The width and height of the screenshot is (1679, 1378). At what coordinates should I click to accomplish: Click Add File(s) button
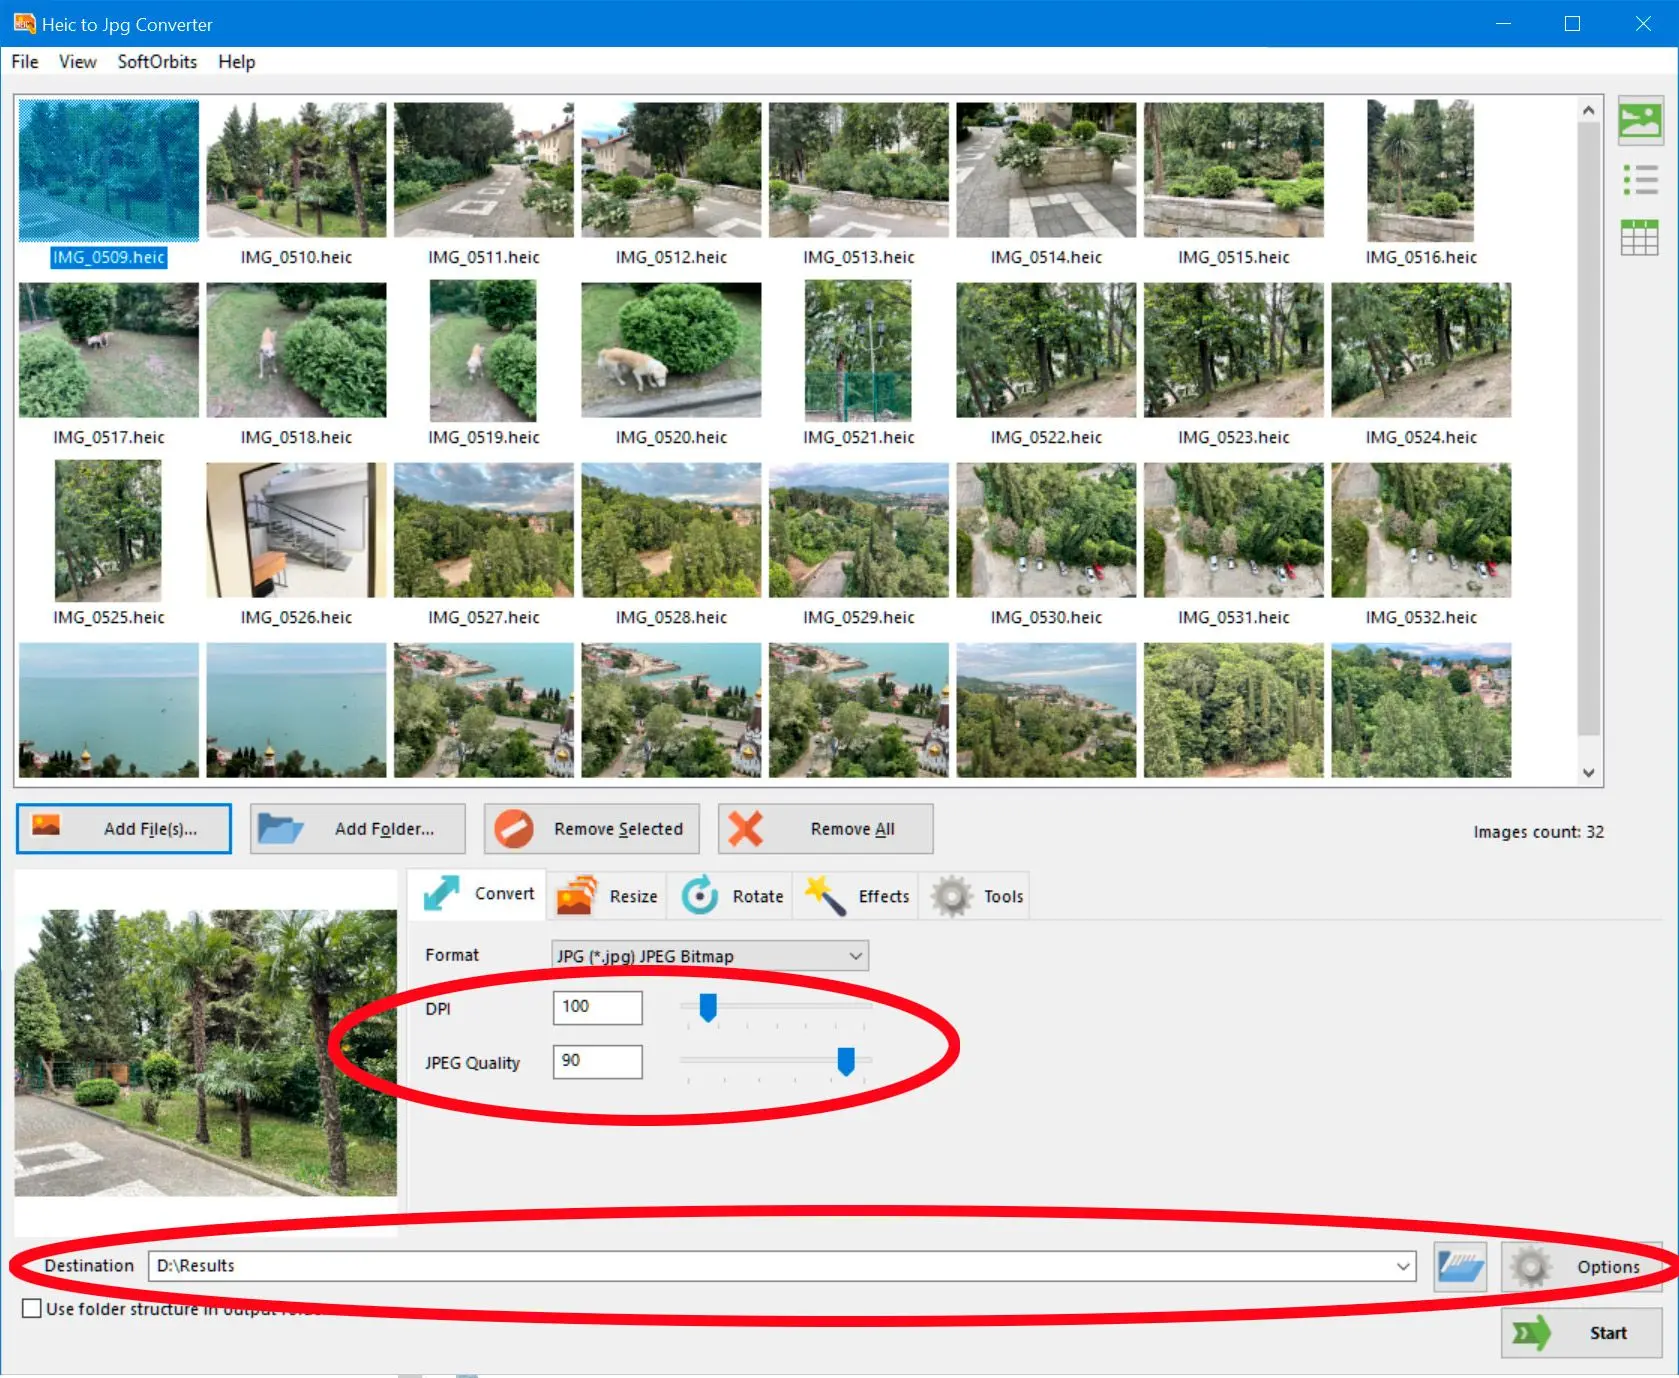(124, 829)
